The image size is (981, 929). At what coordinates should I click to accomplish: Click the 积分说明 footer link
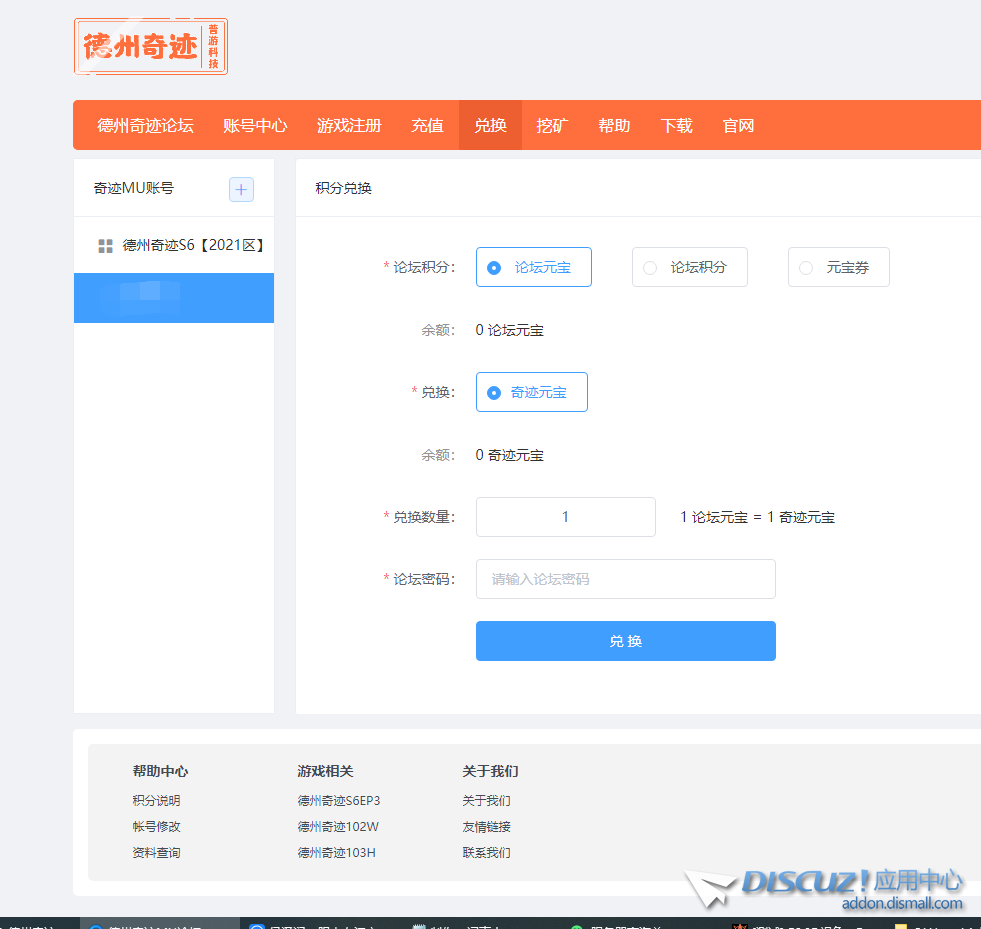coord(156,801)
